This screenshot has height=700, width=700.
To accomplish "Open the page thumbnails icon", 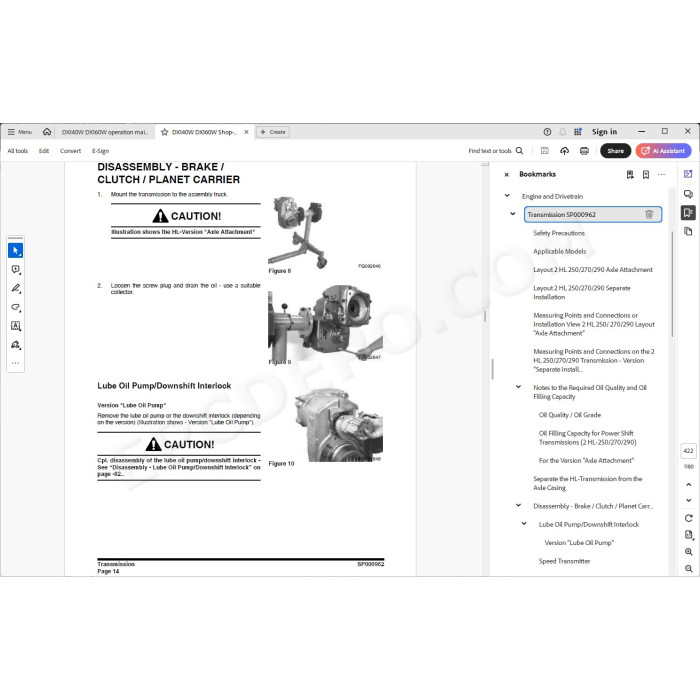I will point(688,231).
